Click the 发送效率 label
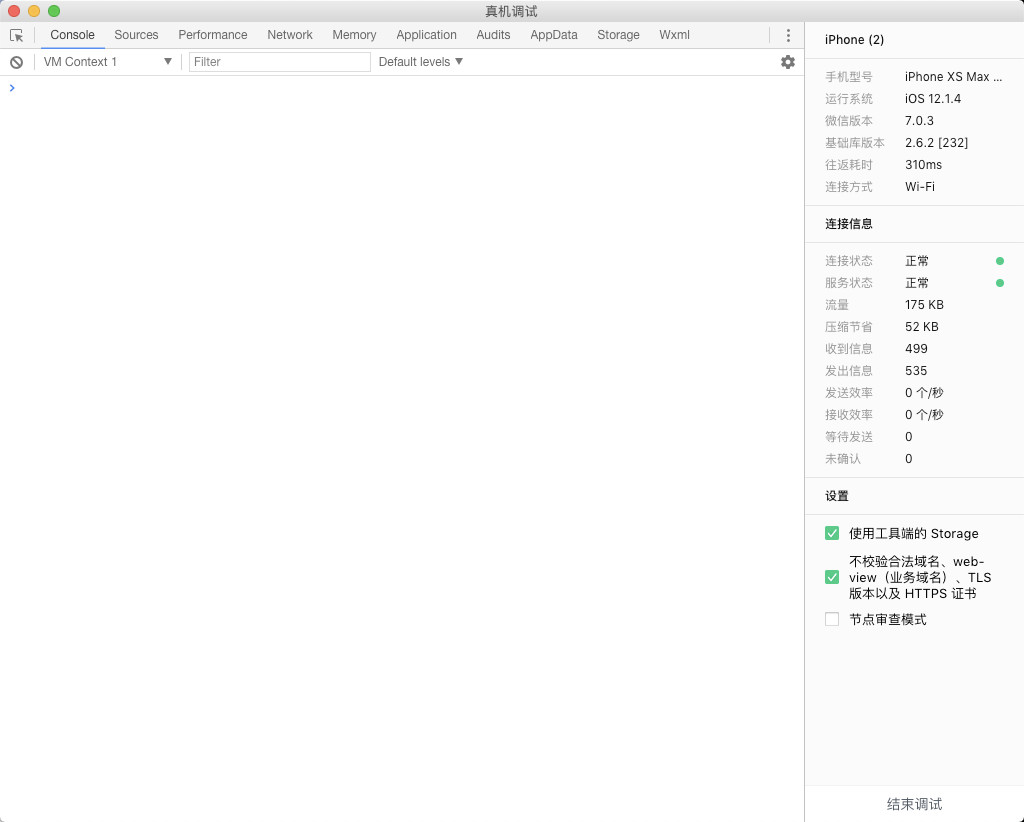This screenshot has width=1024, height=822. coord(848,393)
